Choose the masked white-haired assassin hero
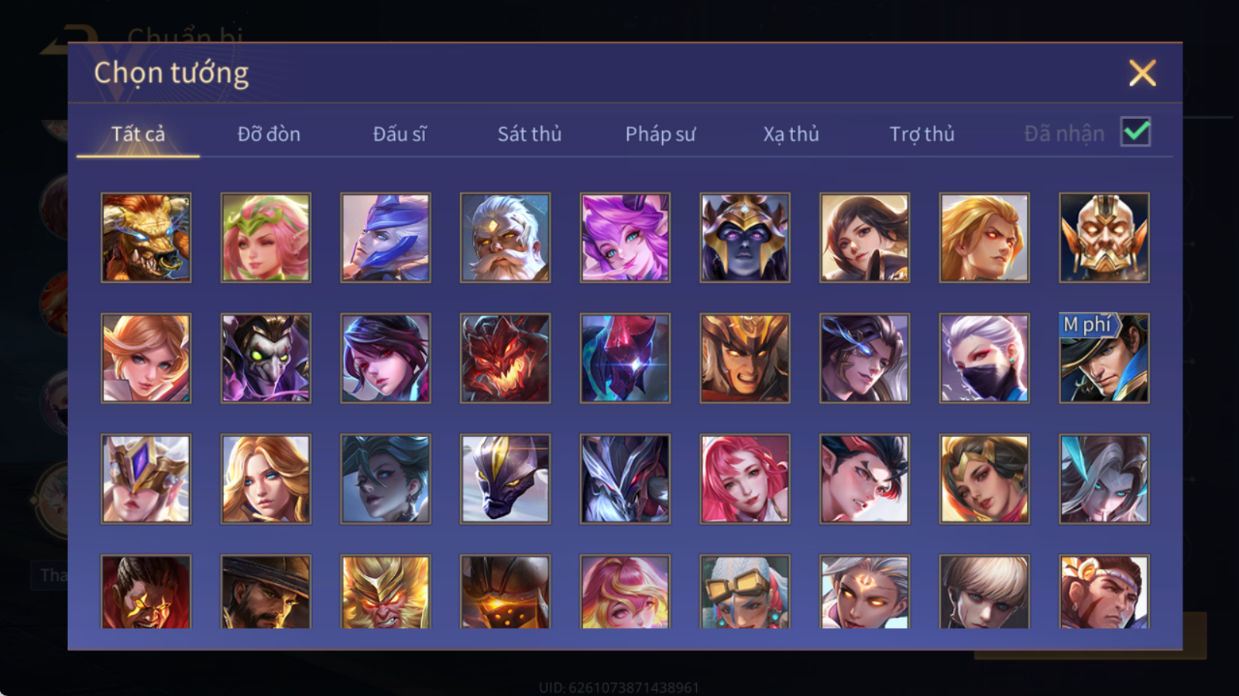The image size is (1239, 696). tap(984, 358)
